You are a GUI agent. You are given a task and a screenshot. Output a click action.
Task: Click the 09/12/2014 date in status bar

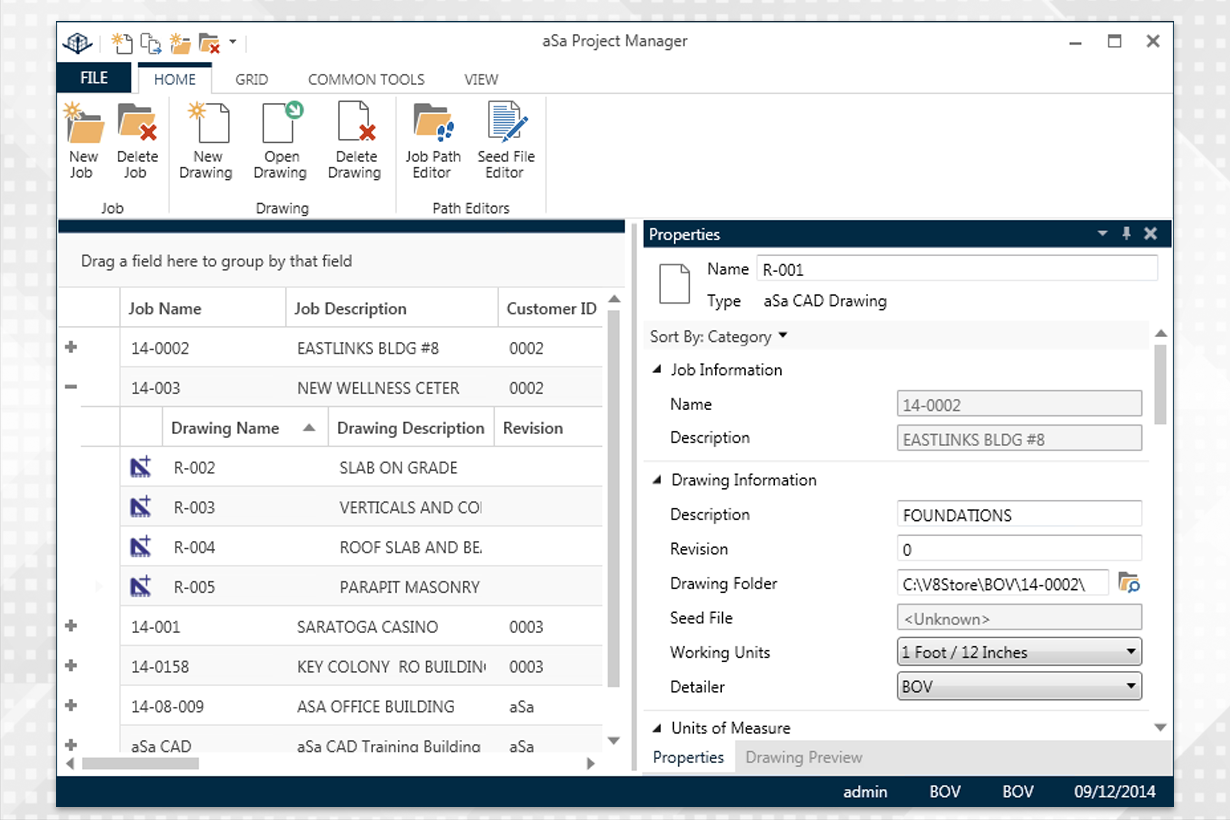pos(1115,791)
